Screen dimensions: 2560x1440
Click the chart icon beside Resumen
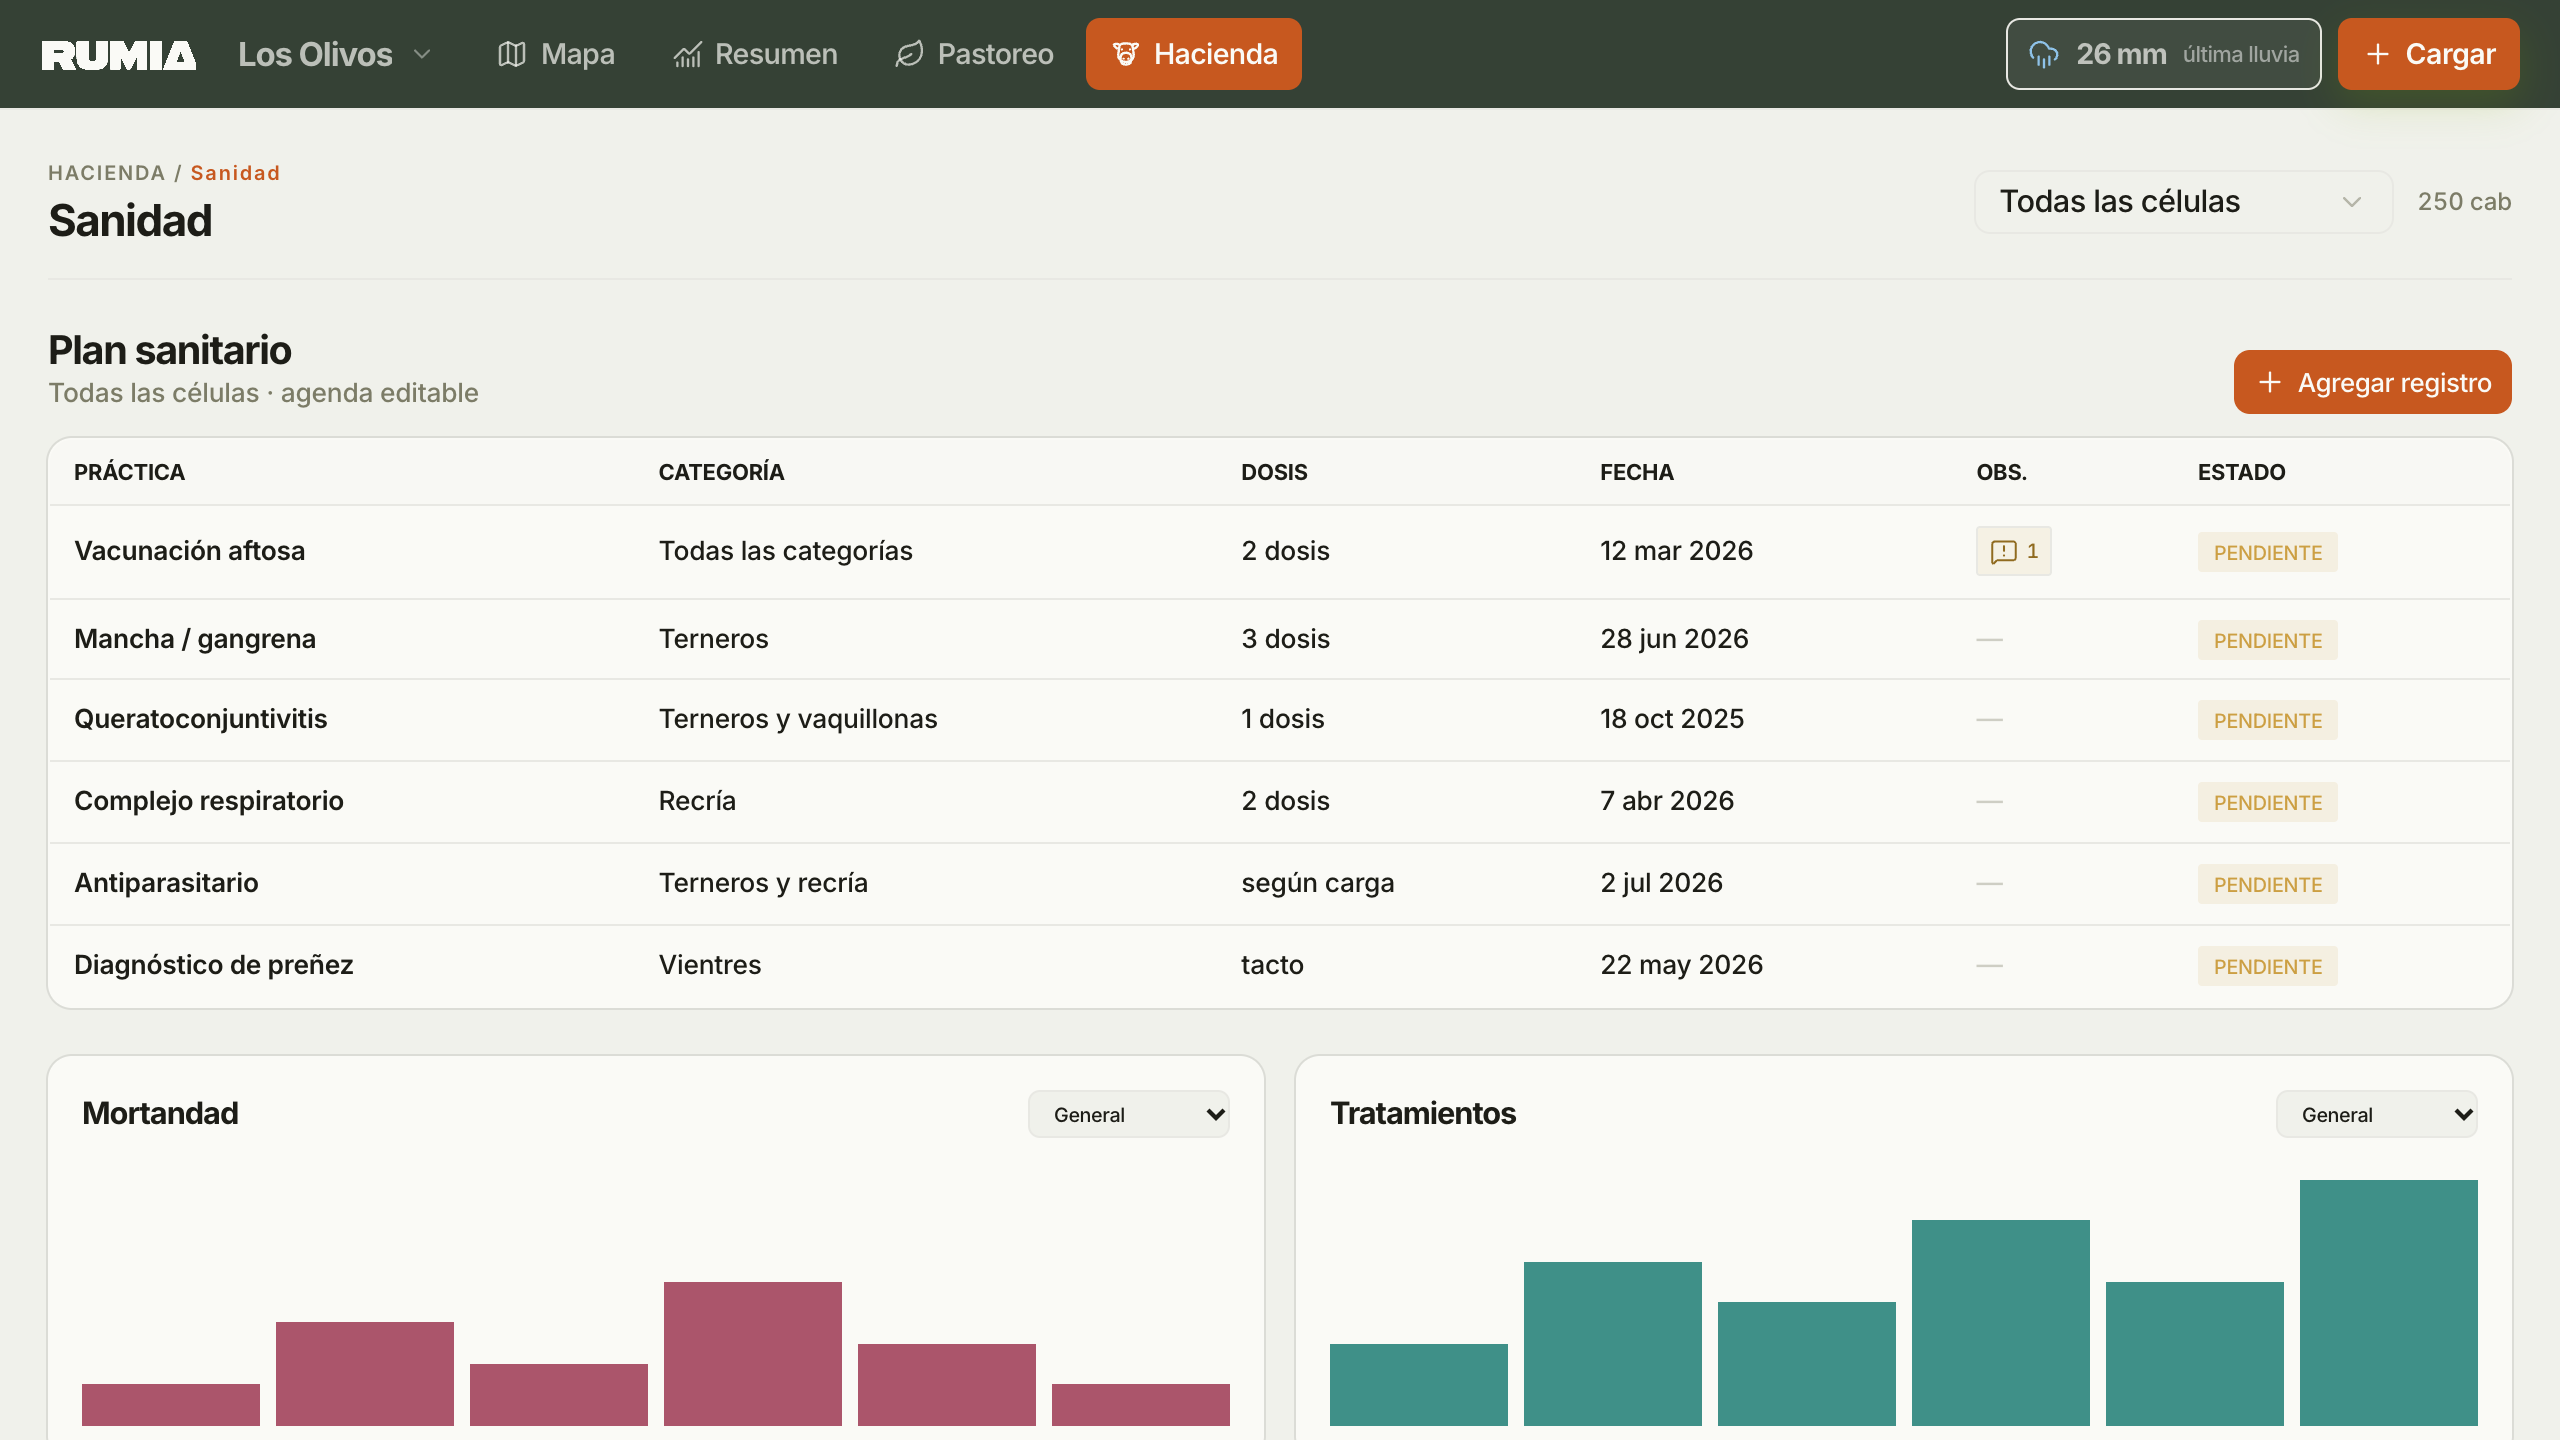687,54
